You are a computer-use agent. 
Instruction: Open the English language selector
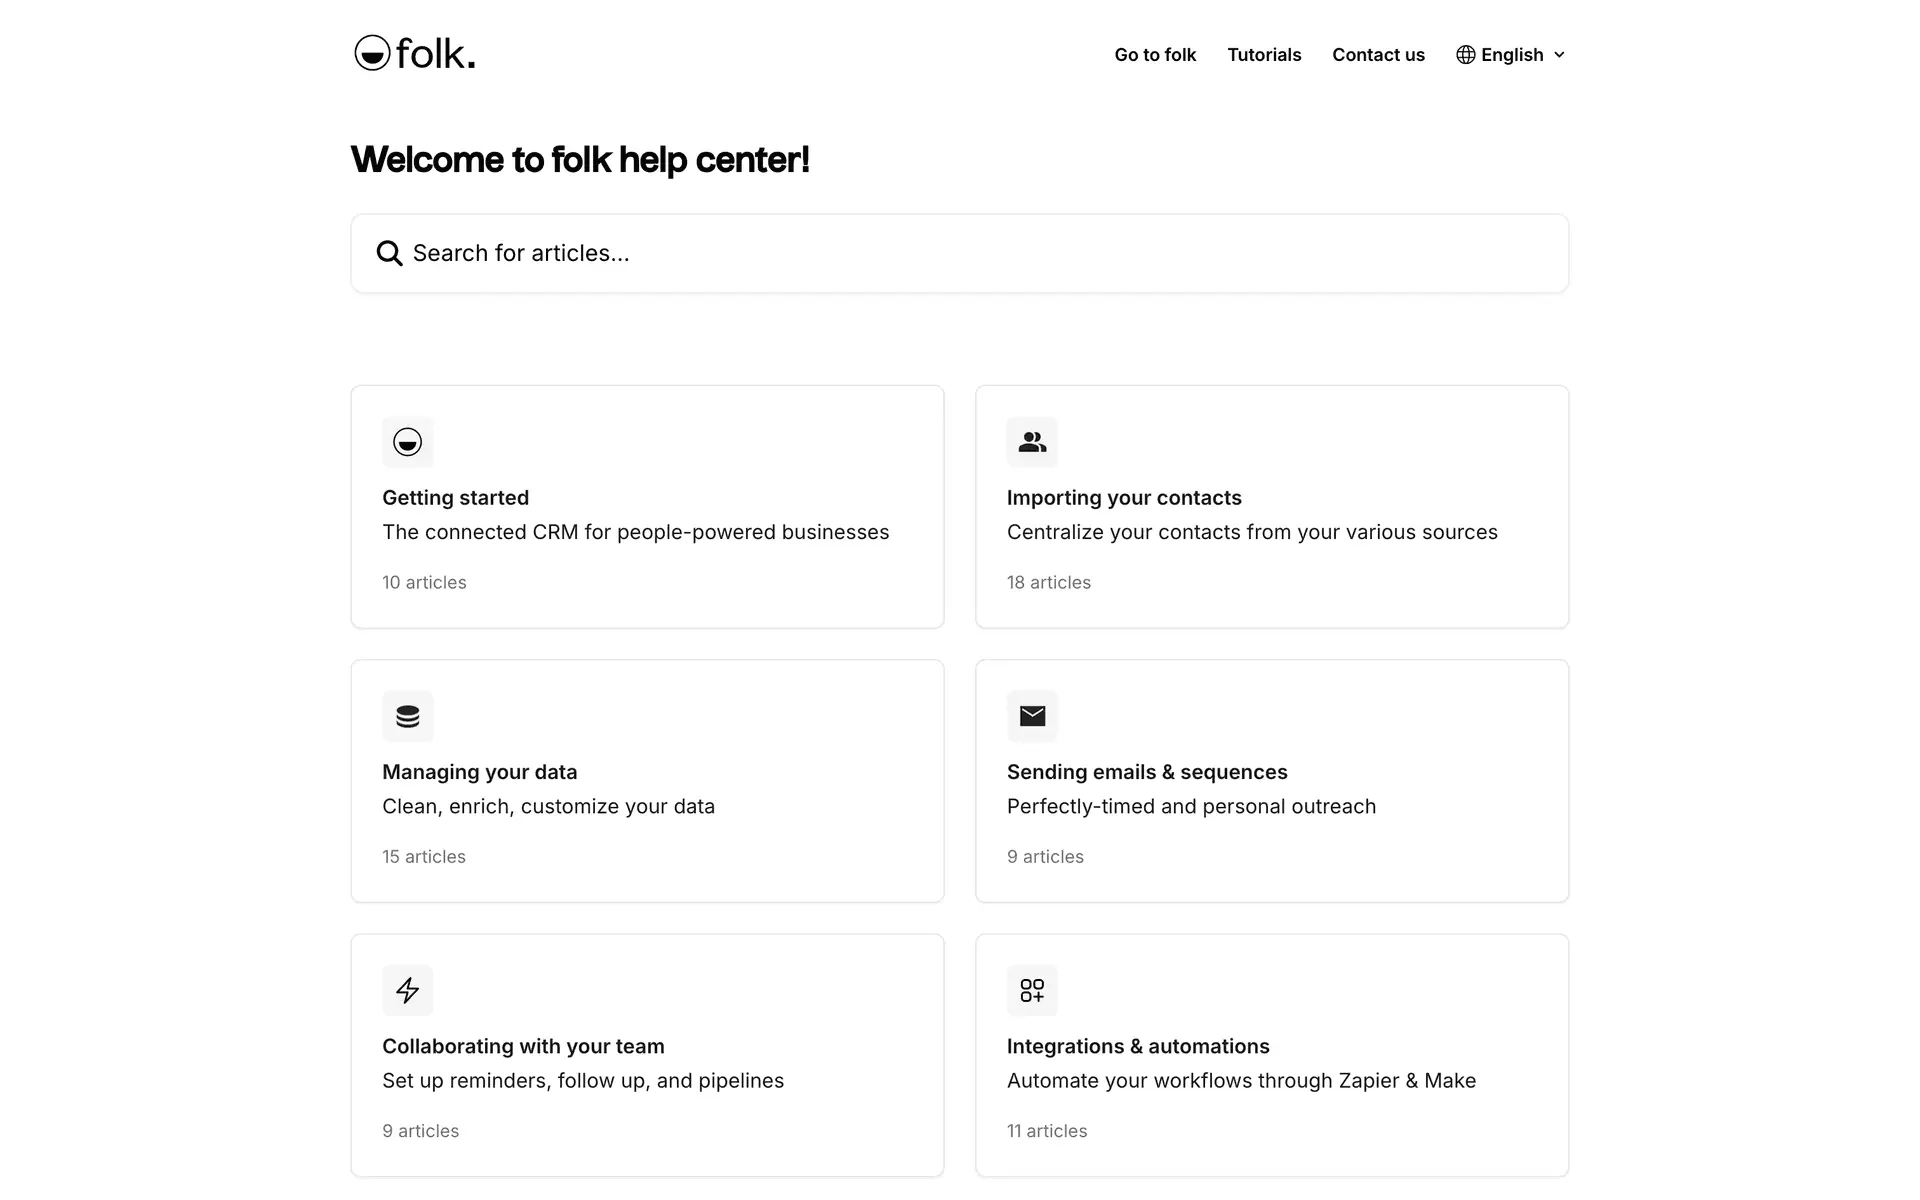tap(1511, 55)
